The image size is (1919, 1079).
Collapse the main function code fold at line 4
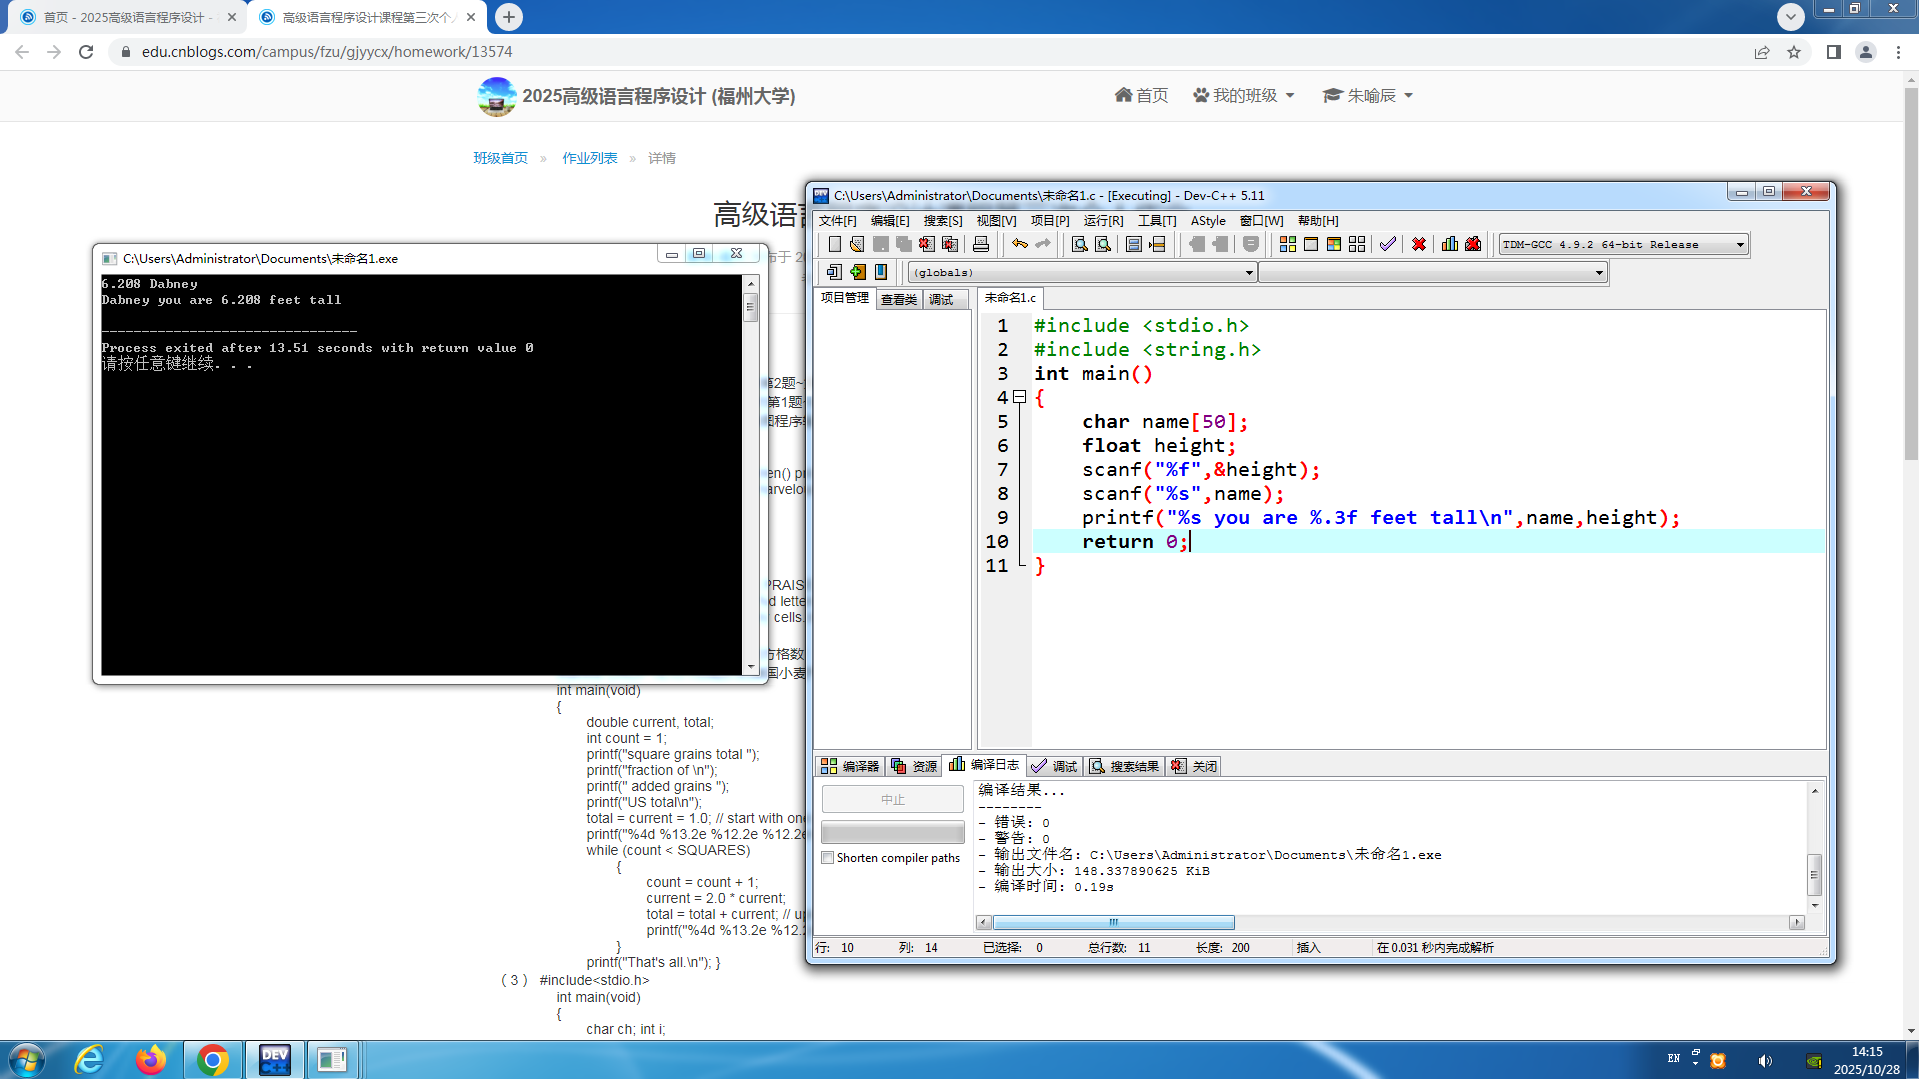1020,397
